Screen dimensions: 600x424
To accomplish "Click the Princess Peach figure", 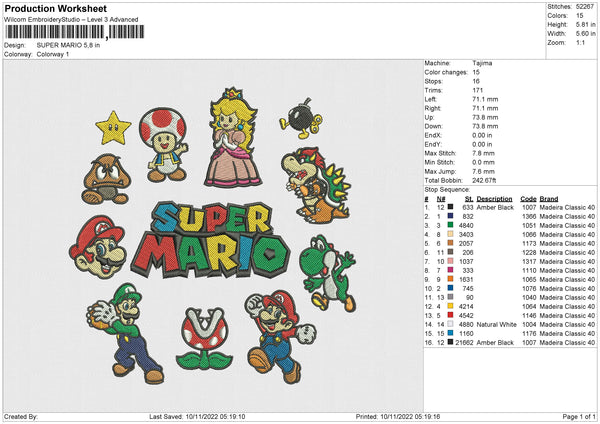I will tap(233, 138).
